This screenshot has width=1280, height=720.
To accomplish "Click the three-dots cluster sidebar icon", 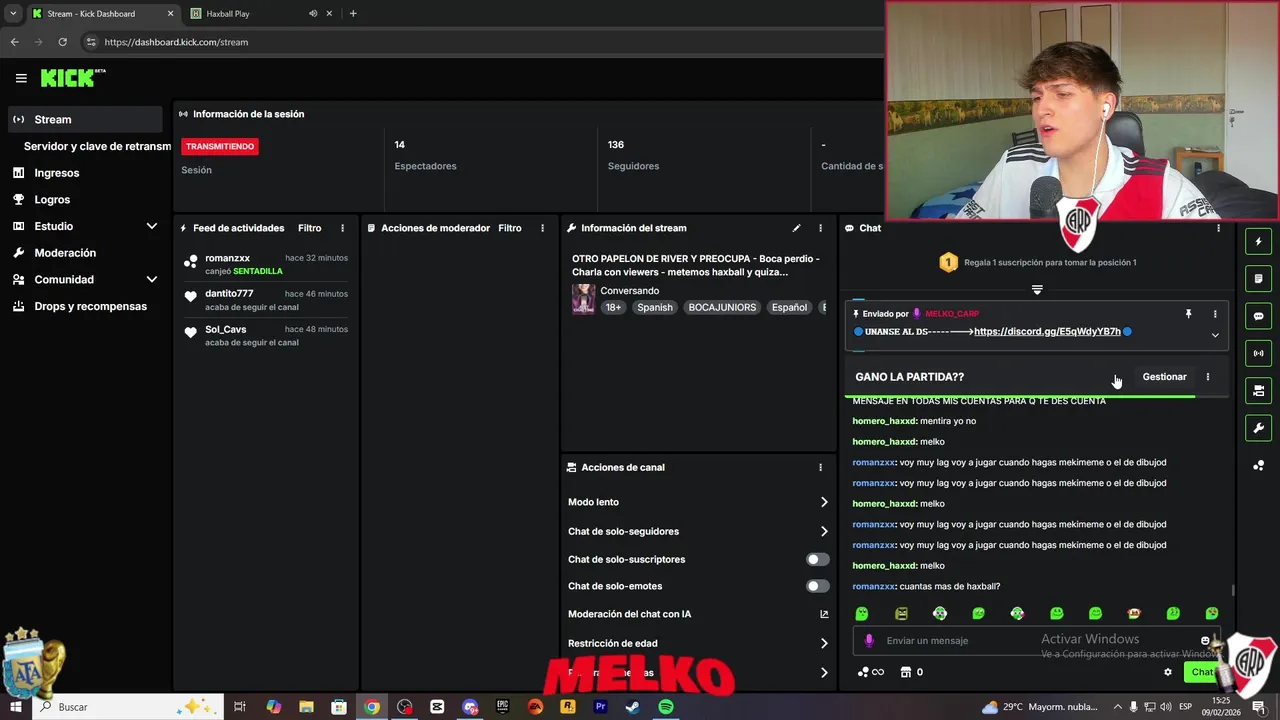I will click(x=1258, y=465).
